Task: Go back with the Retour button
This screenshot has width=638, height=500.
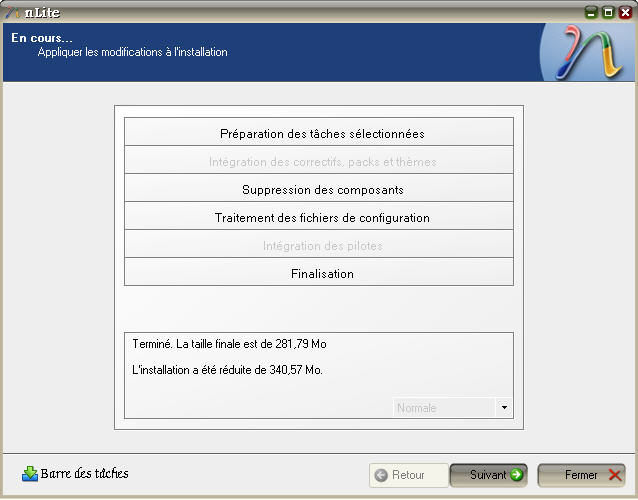Action: [x=409, y=475]
